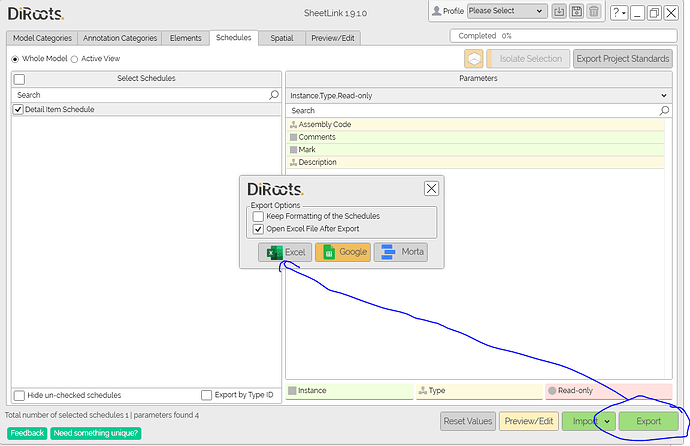Click the Excel icon in Export Options
This screenshot has width=690, height=446.
pos(275,252)
